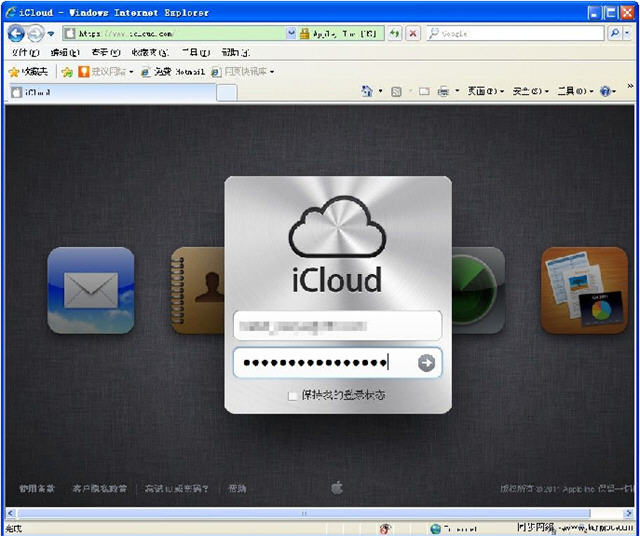This screenshot has height=536, width=640.
Task: Click the suggested sites orange icon
Action: (x=84, y=72)
